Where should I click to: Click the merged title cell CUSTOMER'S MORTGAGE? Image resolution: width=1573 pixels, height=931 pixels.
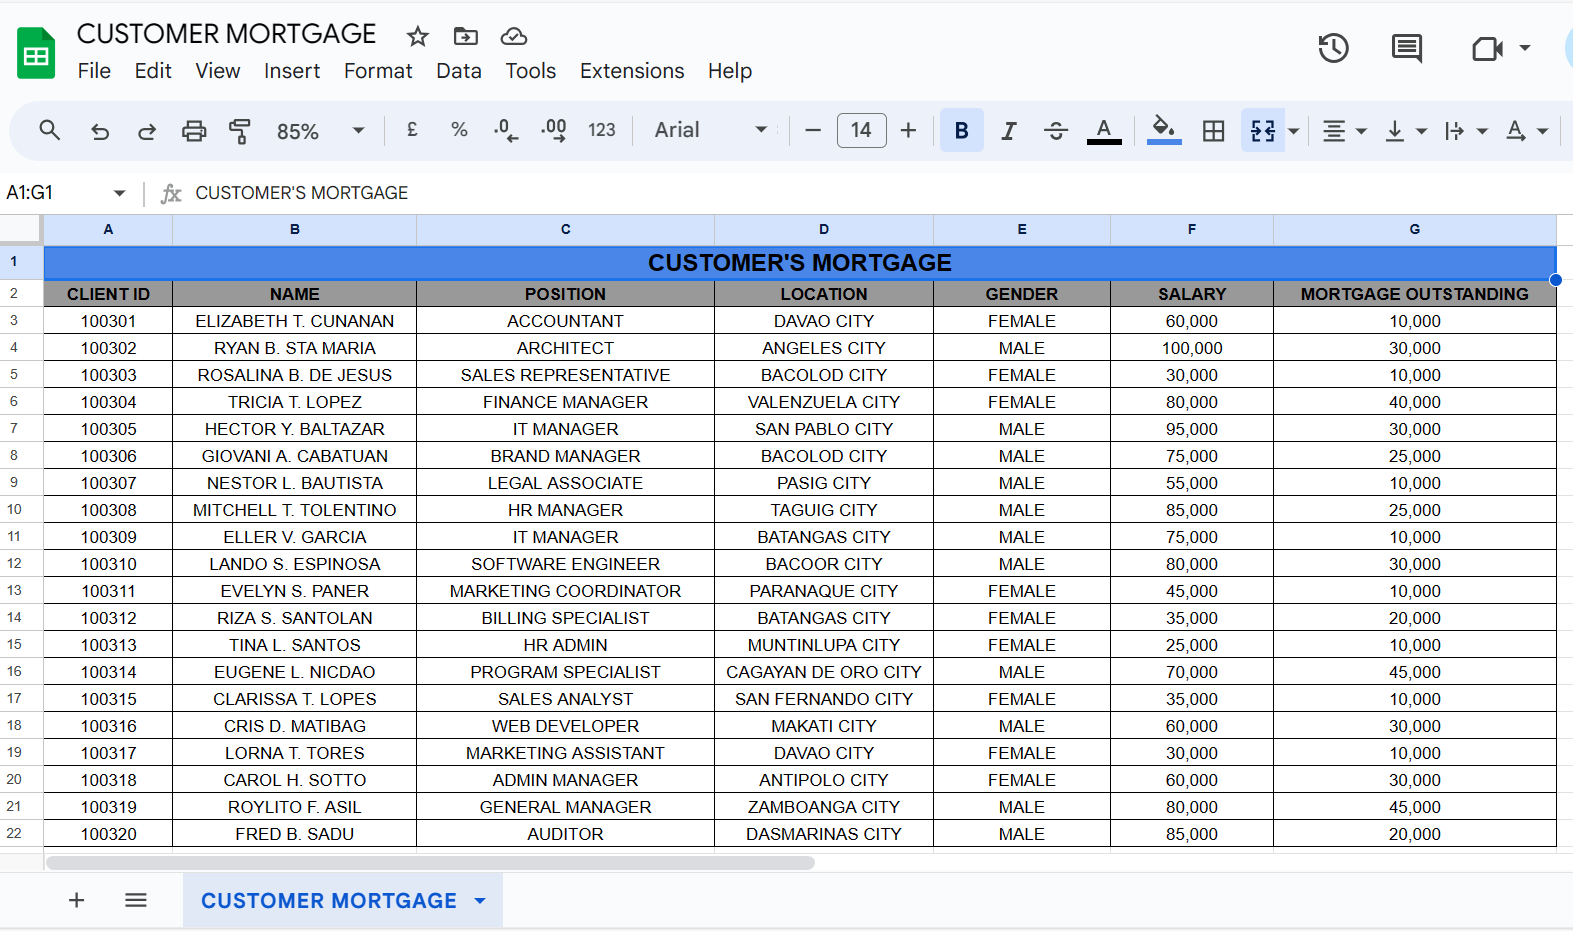800,263
